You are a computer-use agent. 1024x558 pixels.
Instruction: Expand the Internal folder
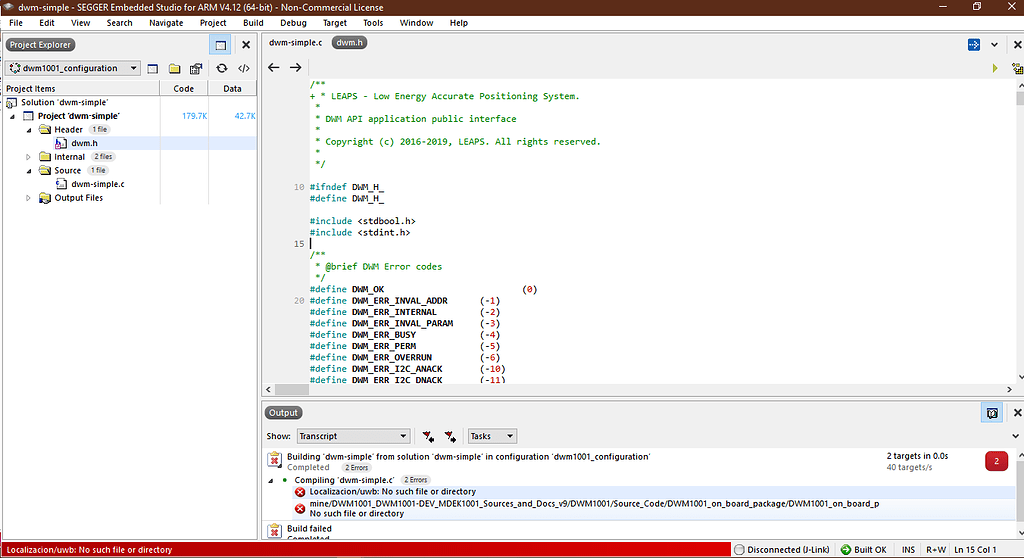pyautogui.click(x=29, y=157)
